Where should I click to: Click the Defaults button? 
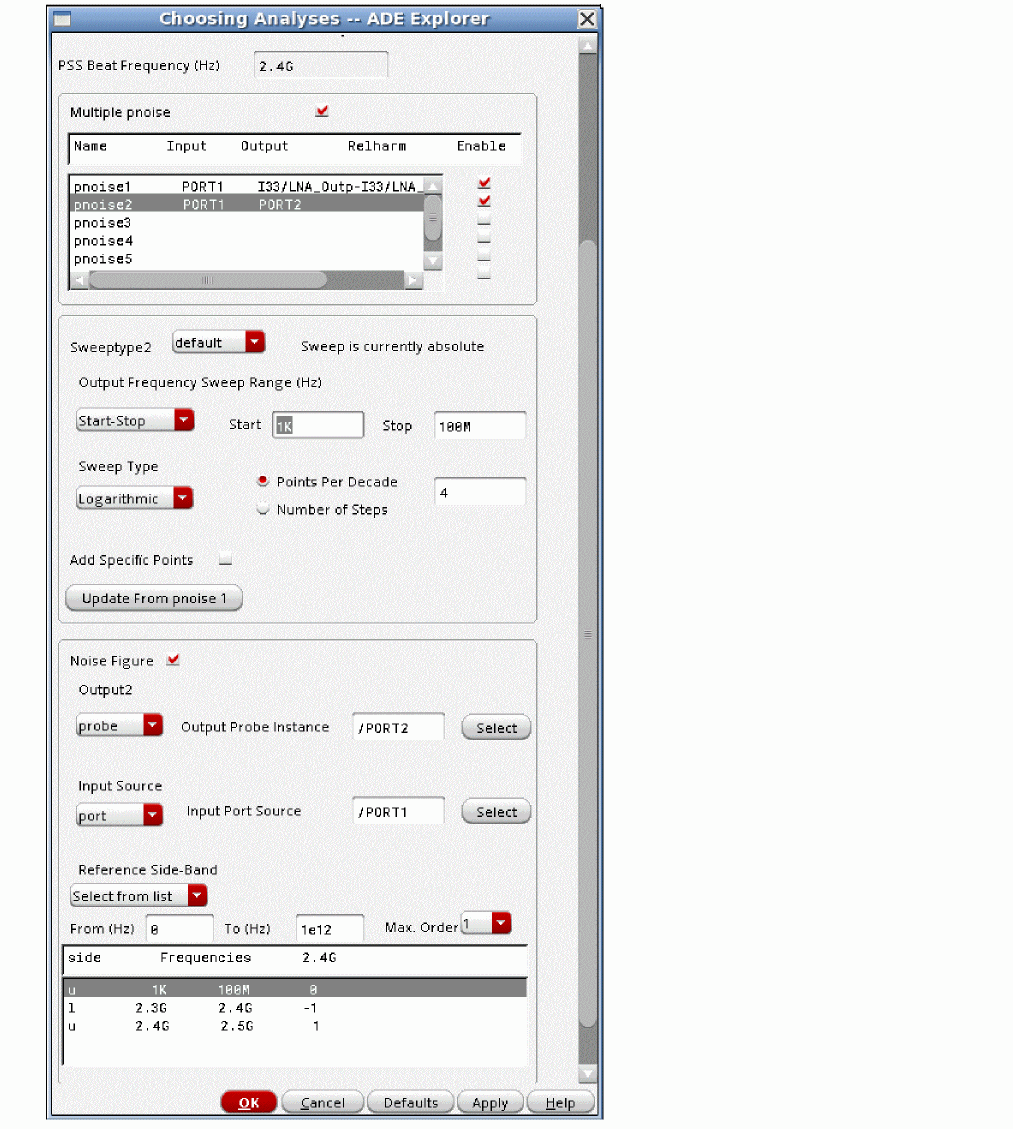coord(410,1102)
